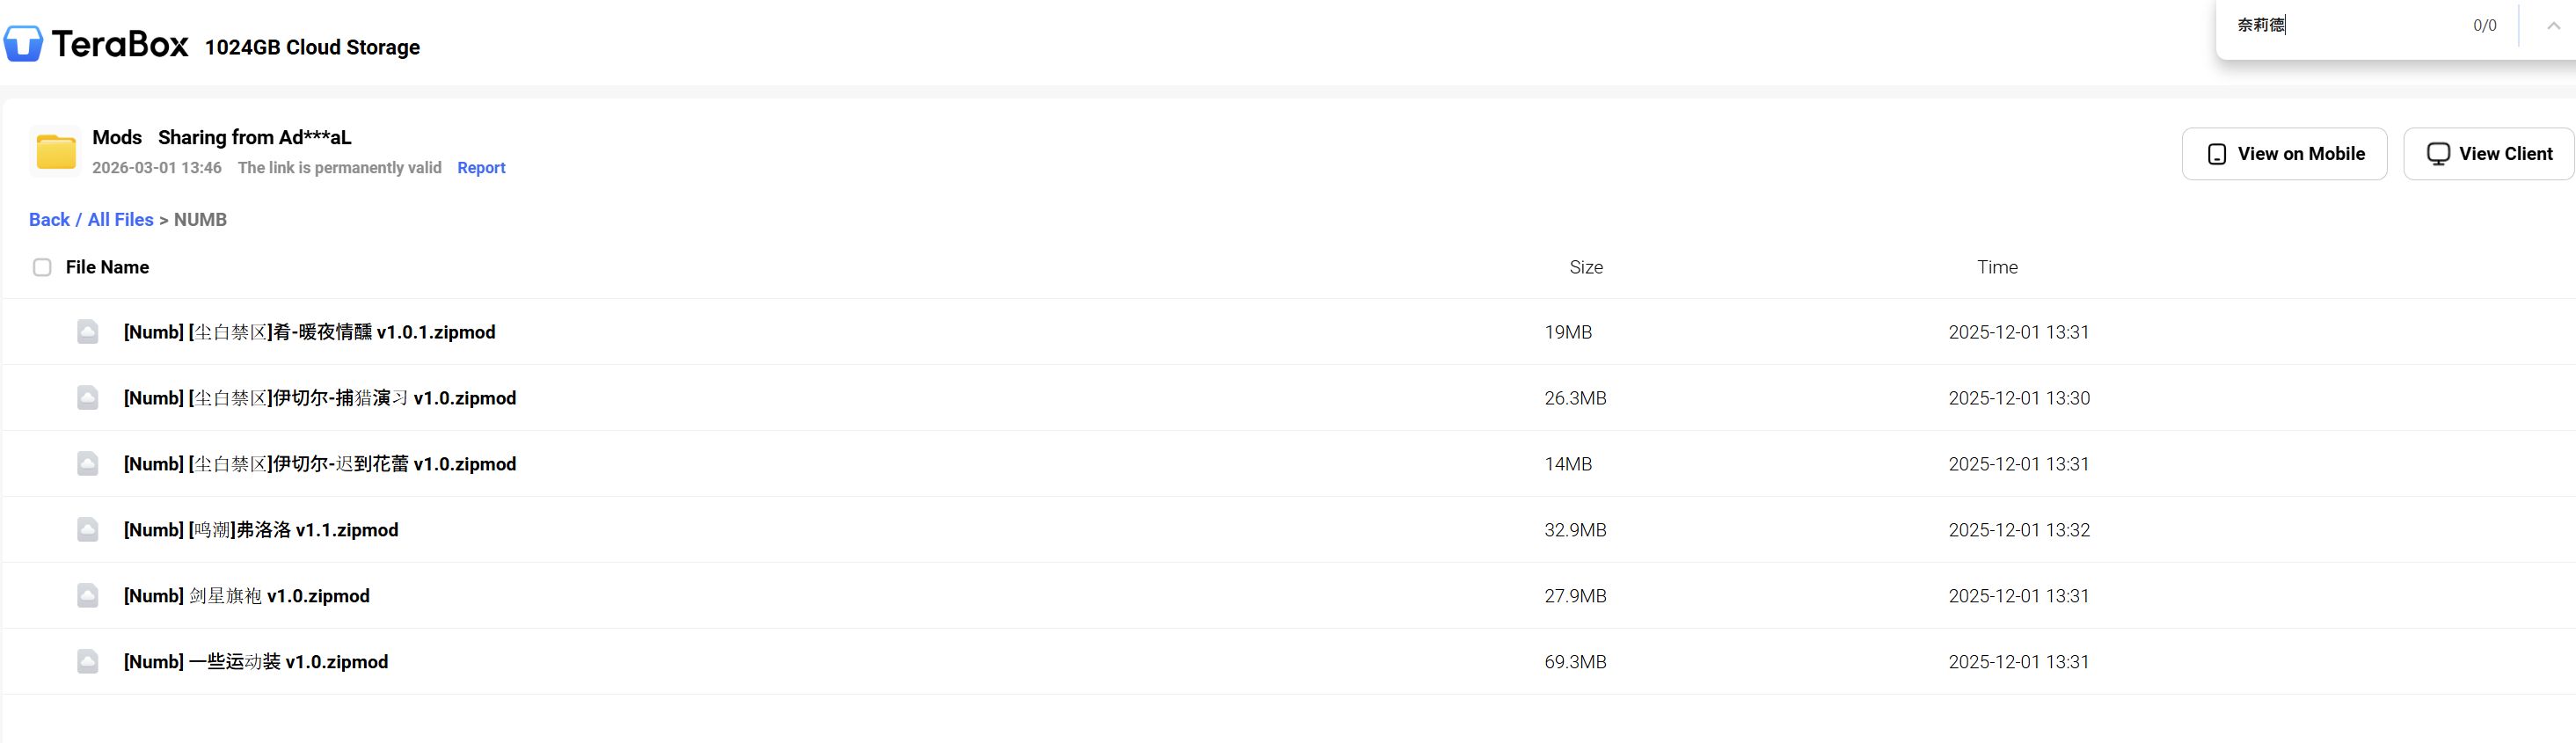Viewport: 2576px width, 743px height.
Task: Click file icon for 肴-暖夜情醺 v1.0.1.zipmod
Action: tap(88, 332)
